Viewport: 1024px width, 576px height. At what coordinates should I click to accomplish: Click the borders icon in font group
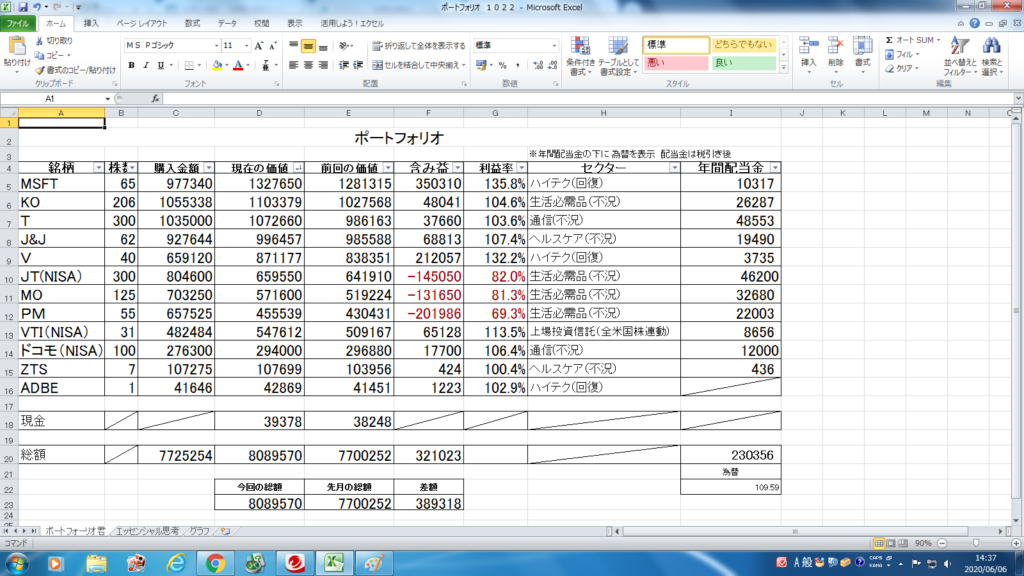(x=189, y=65)
